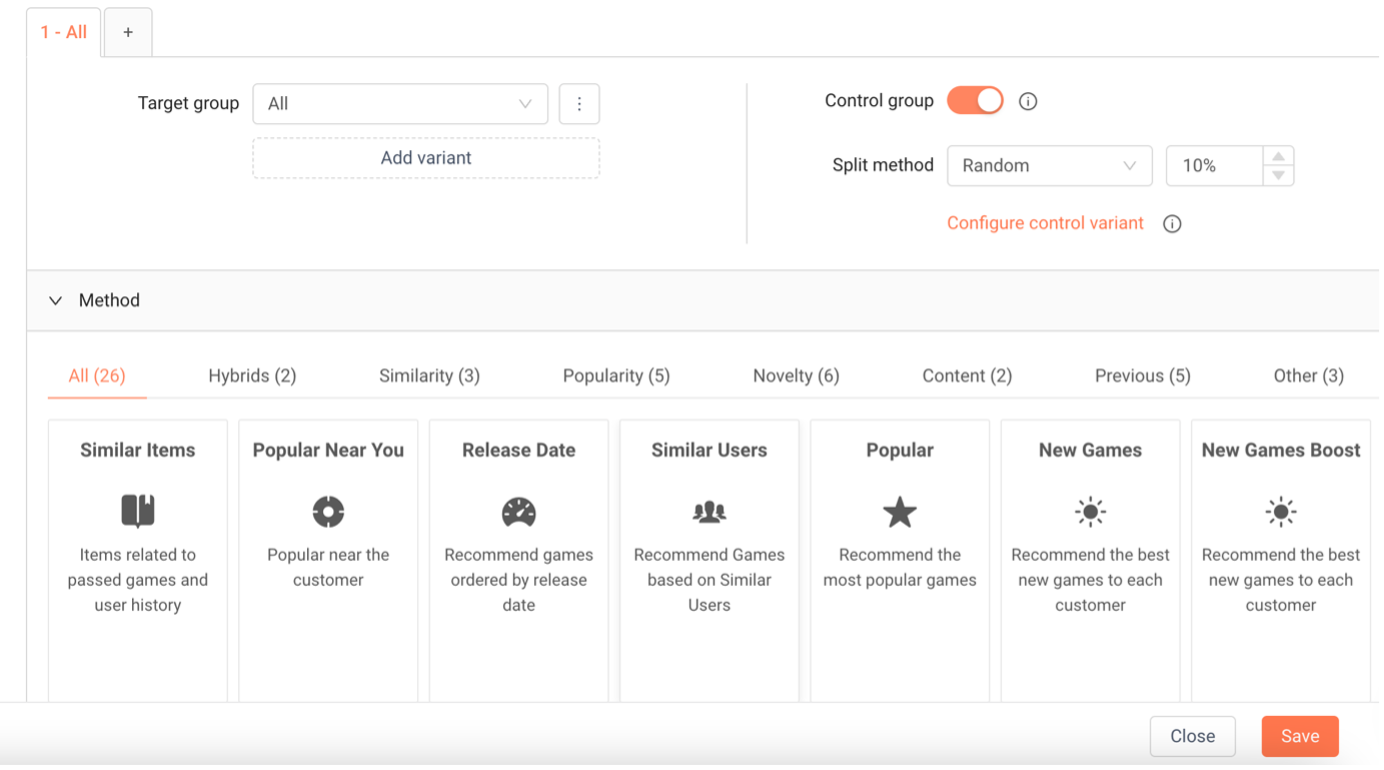
Task: Switch to the Hybrids (2) tab
Action: 252,376
